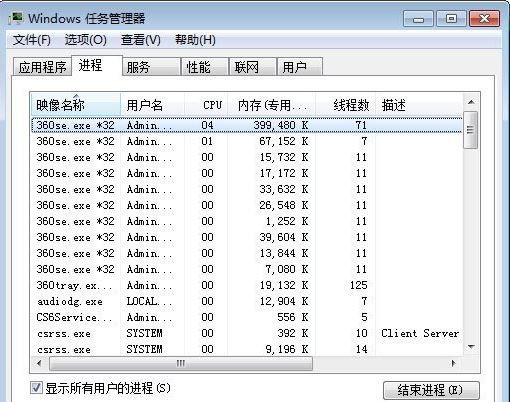510x402 pixels.
Task: Open the 性能 tab
Action: point(205,67)
